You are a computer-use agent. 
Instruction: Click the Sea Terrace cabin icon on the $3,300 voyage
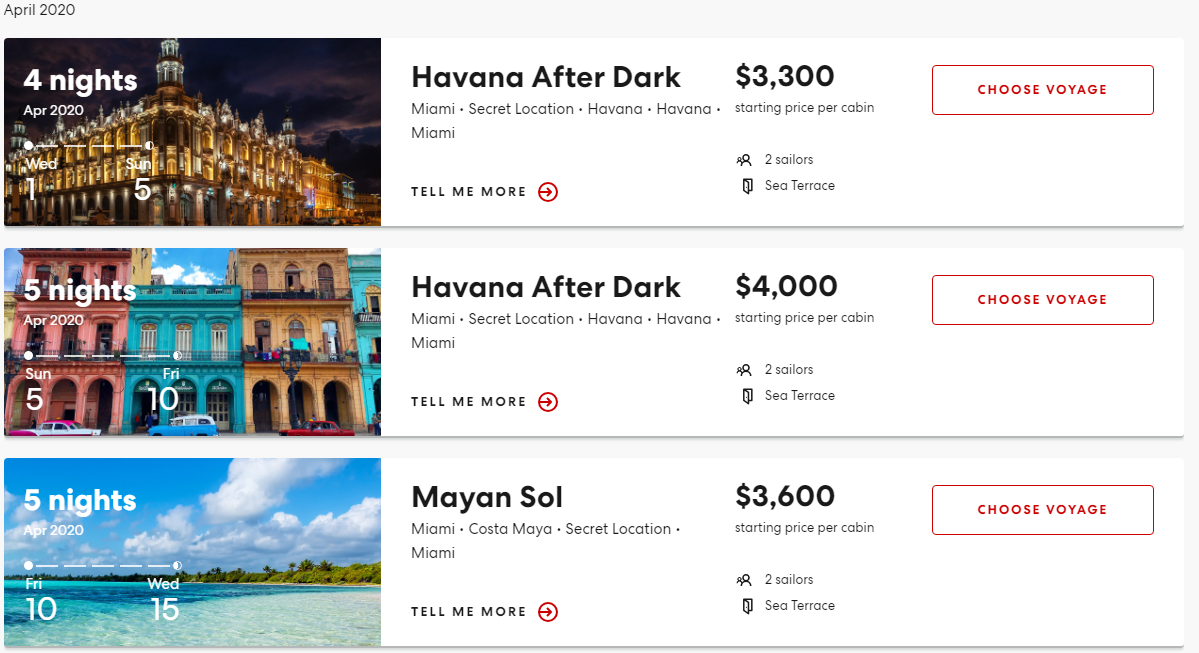[747, 186]
